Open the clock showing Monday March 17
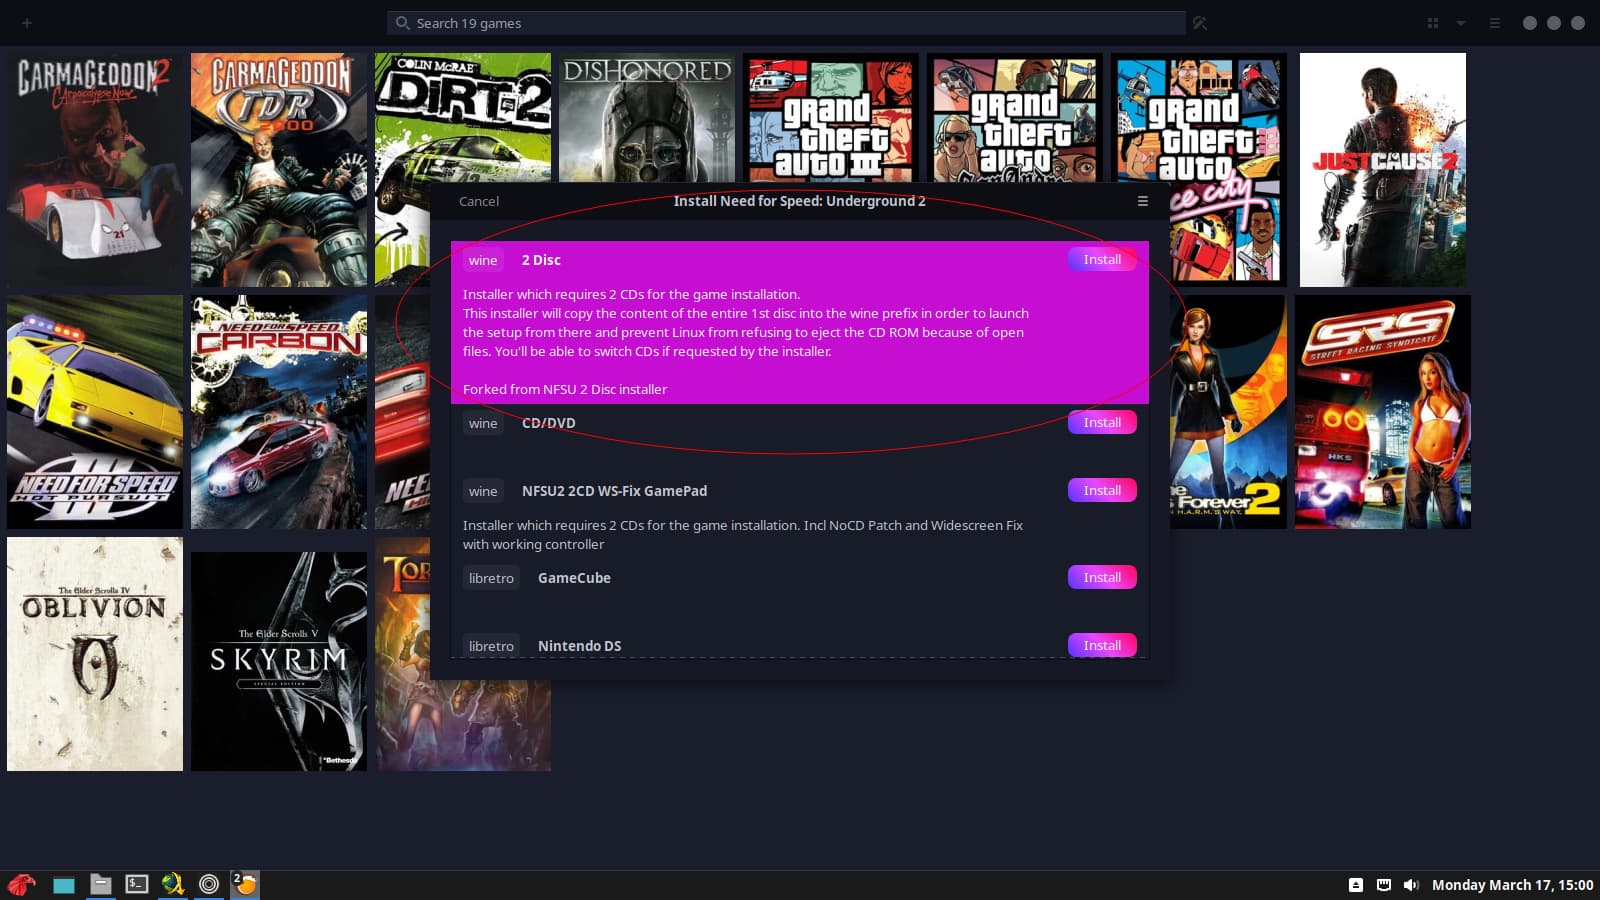Image resolution: width=1600 pixels, height=900 pixels. pos(1512,885)
